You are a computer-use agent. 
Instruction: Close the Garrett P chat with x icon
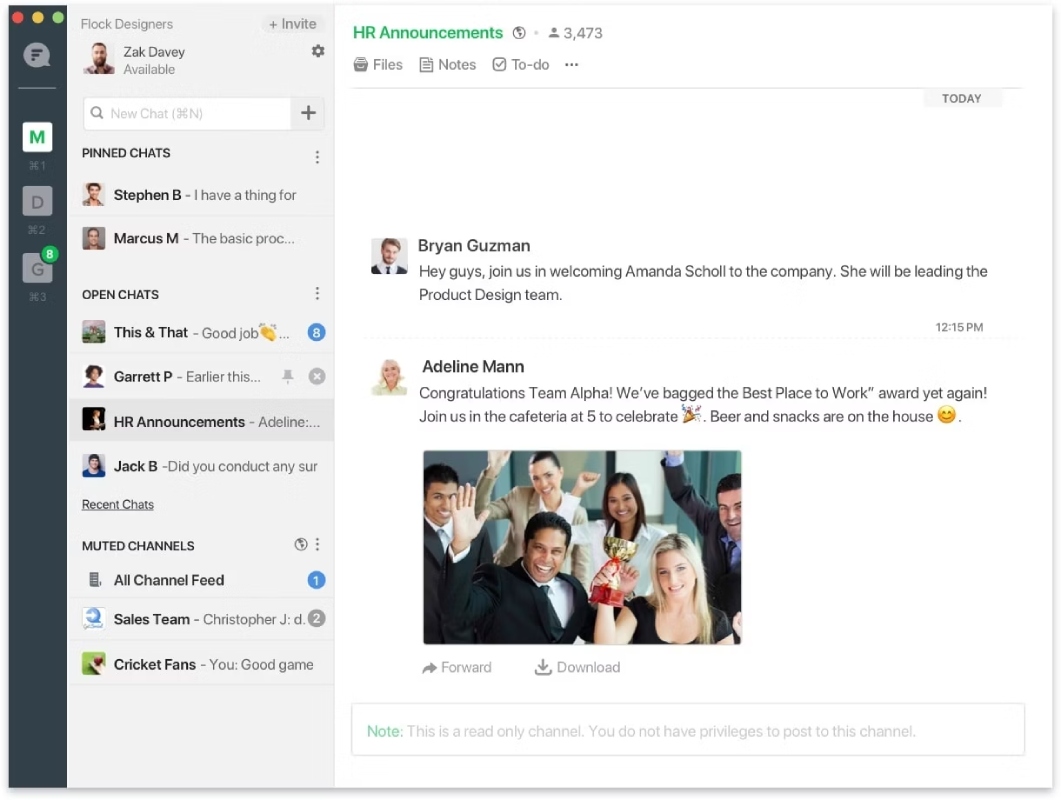(x=317, y=376)
